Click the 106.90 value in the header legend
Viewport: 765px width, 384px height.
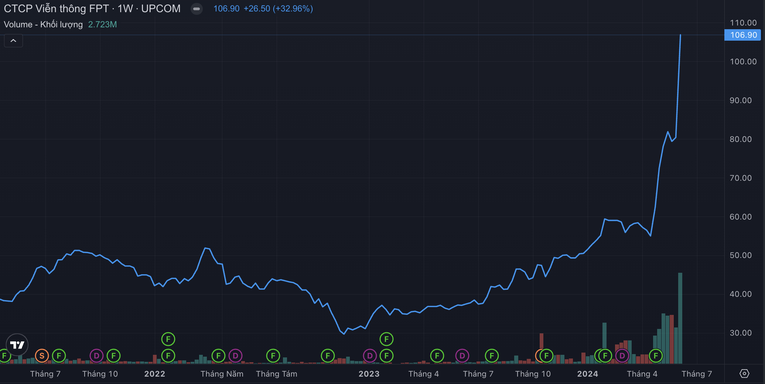226,9
